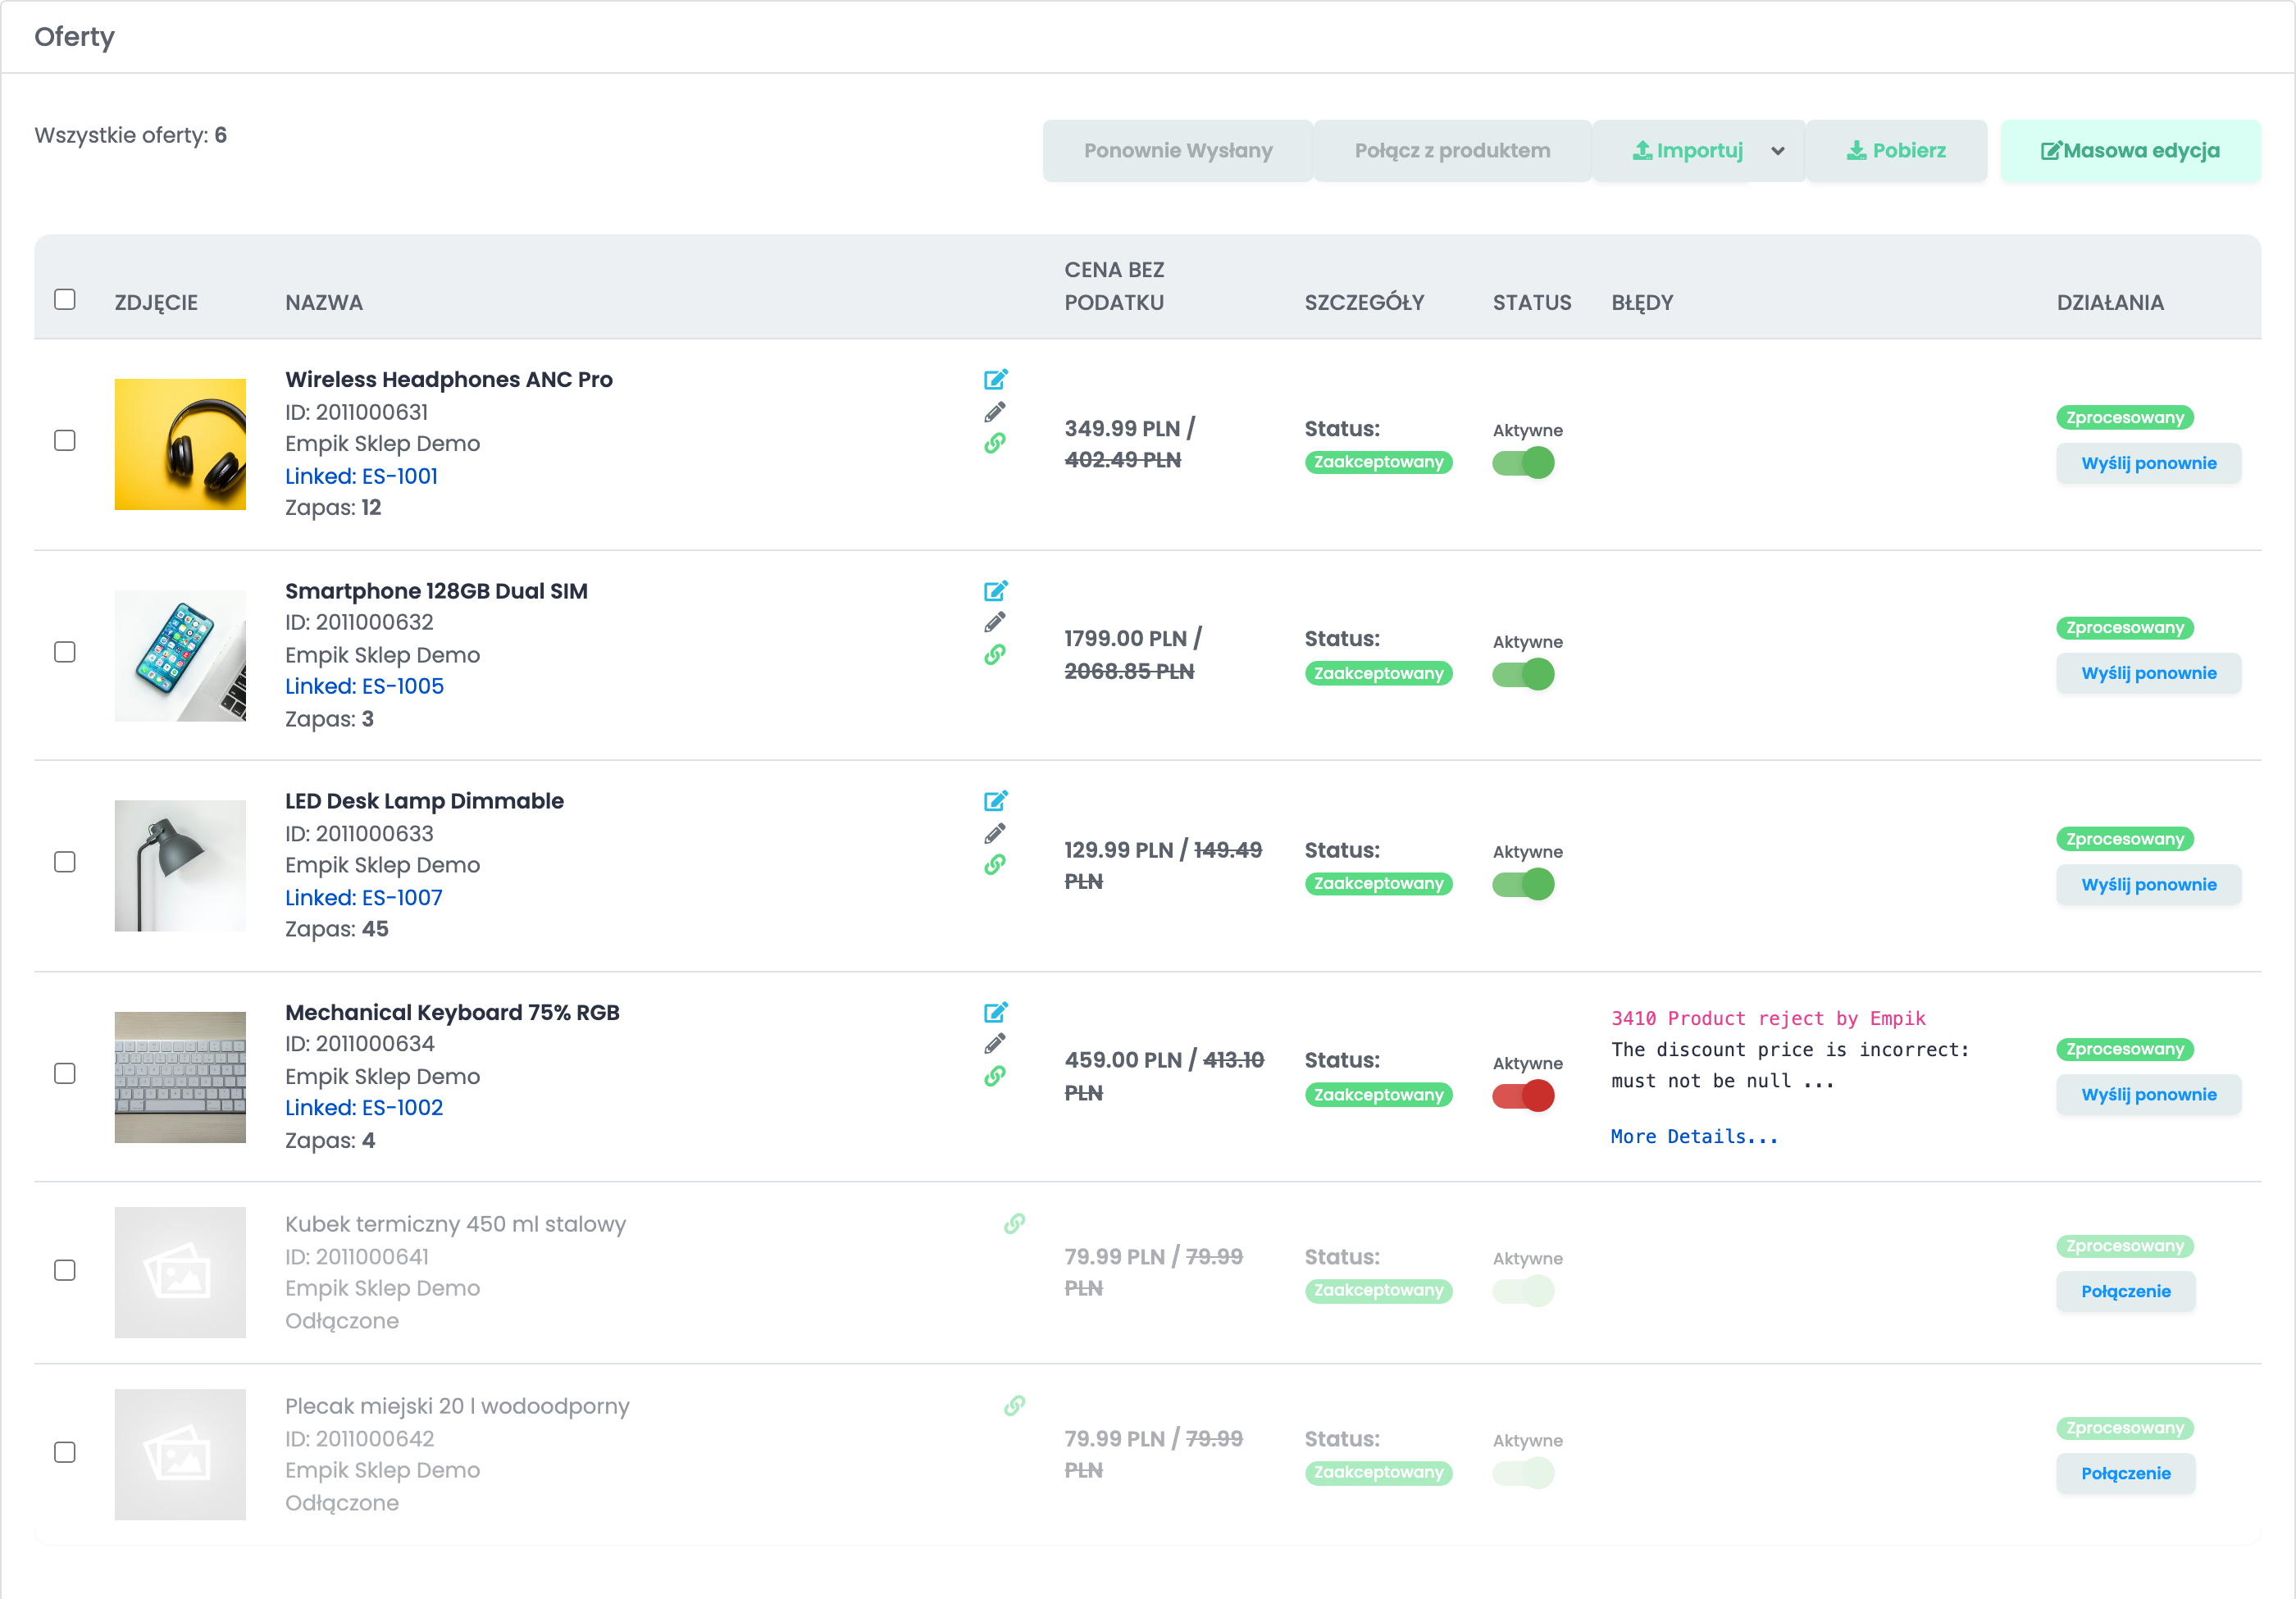2296x1599 pixels.
Task: Select checkbox for Kubek termiczny 450 ml stalowy
Action: 65,1270
